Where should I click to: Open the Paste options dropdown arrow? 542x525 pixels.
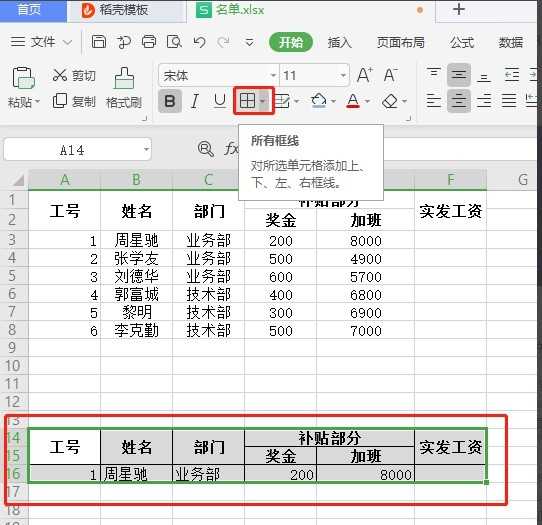click(37, 102)
